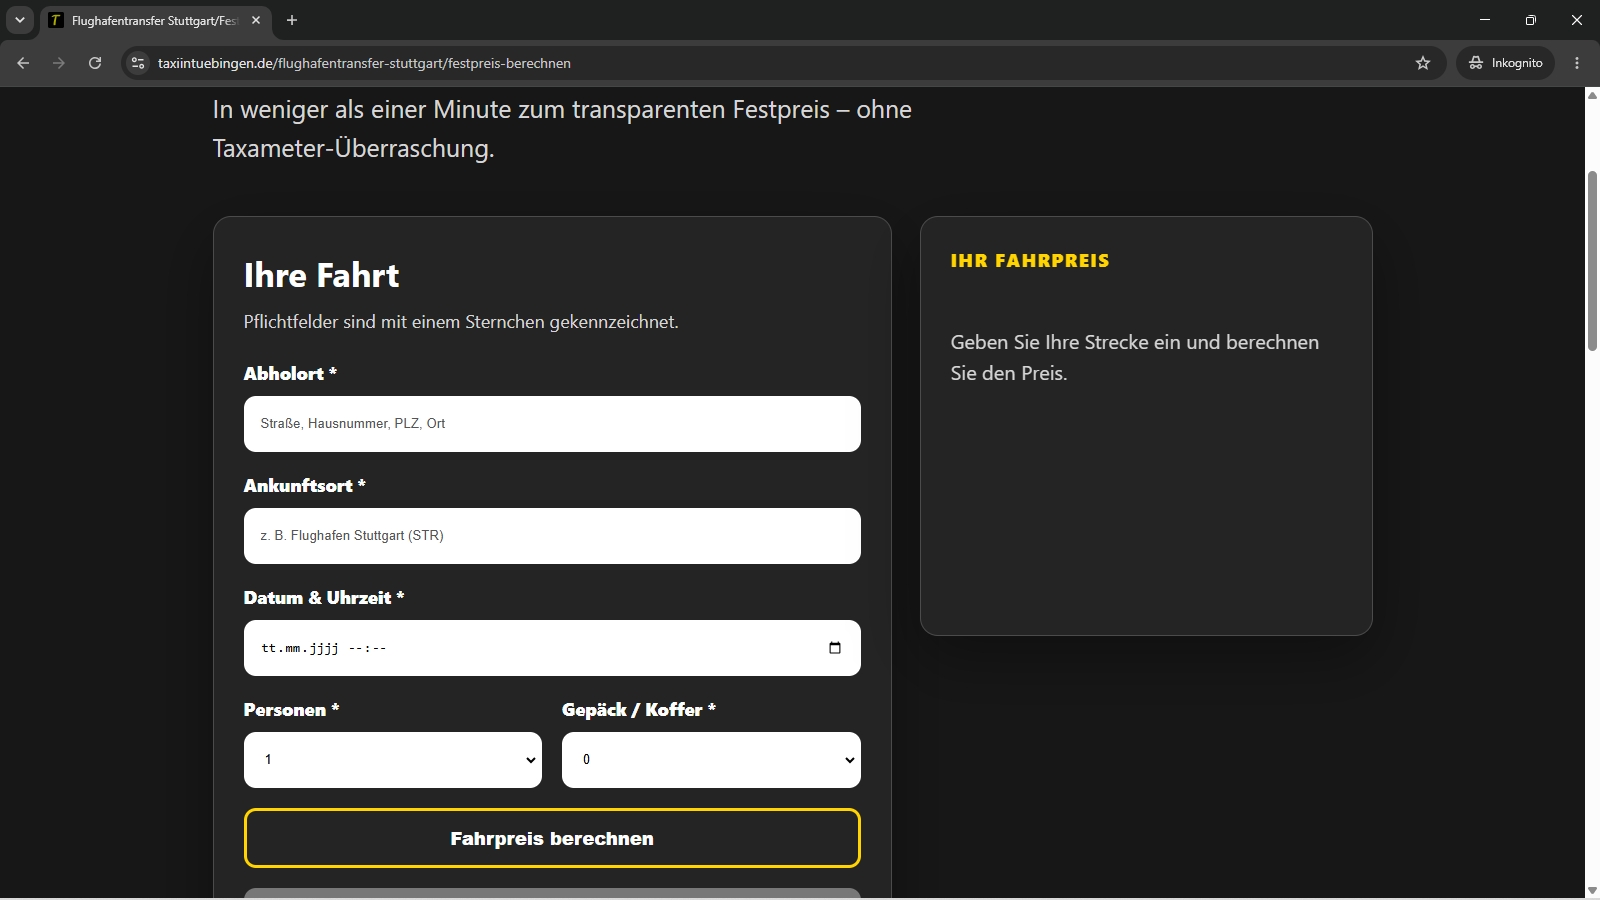Open the Inkognito profile button

[x=1505, y=63]
